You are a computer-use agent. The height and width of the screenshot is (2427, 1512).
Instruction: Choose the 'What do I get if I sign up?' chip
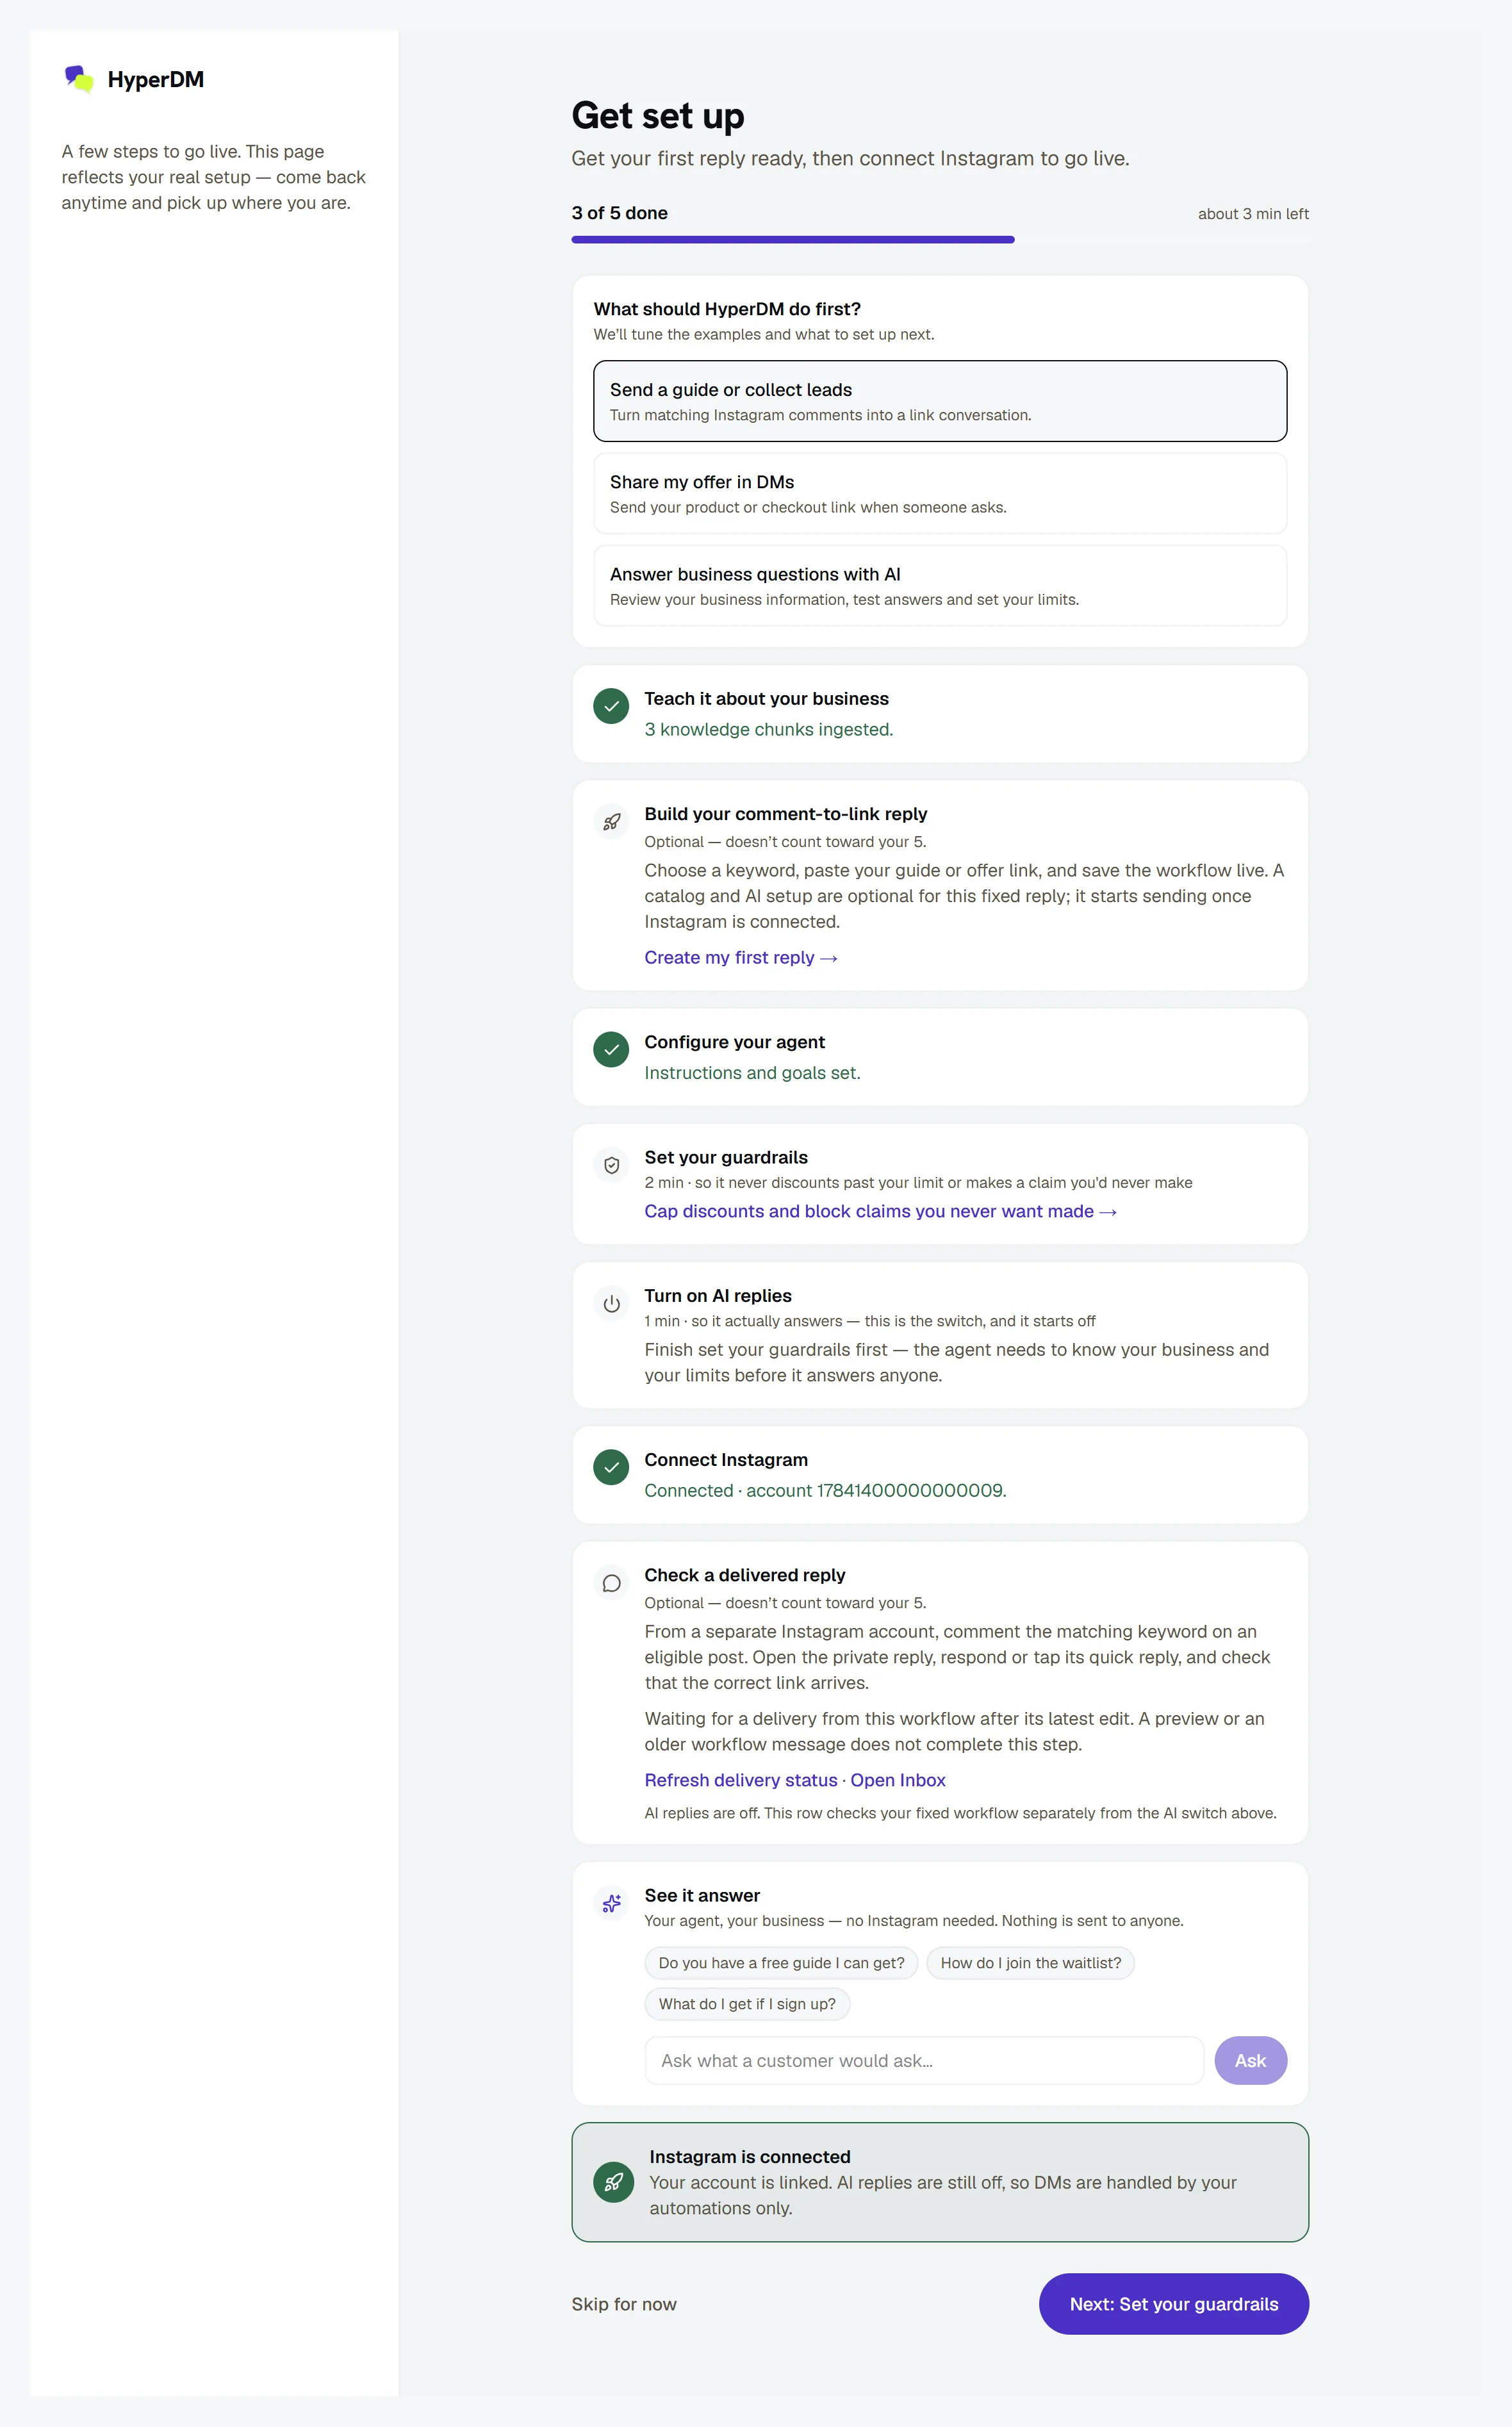pos(747,2004)
